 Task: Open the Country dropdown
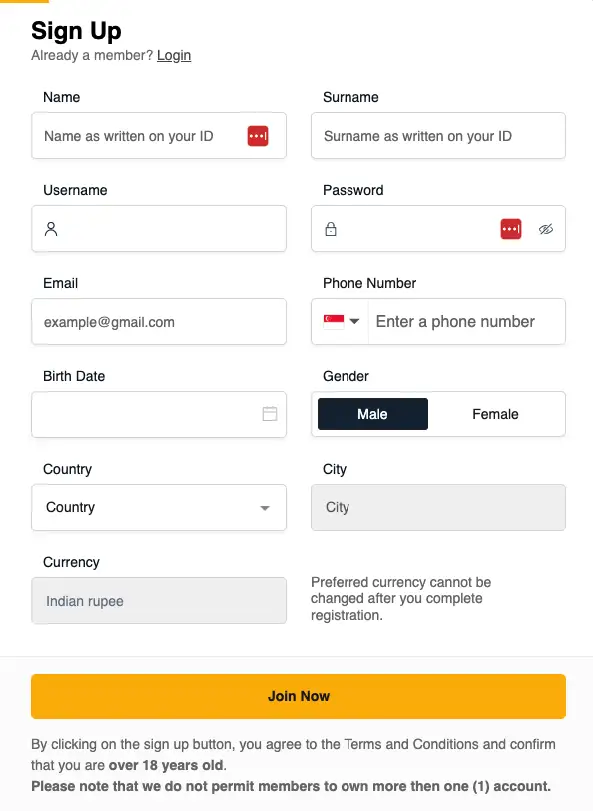(x=158, y=507)
